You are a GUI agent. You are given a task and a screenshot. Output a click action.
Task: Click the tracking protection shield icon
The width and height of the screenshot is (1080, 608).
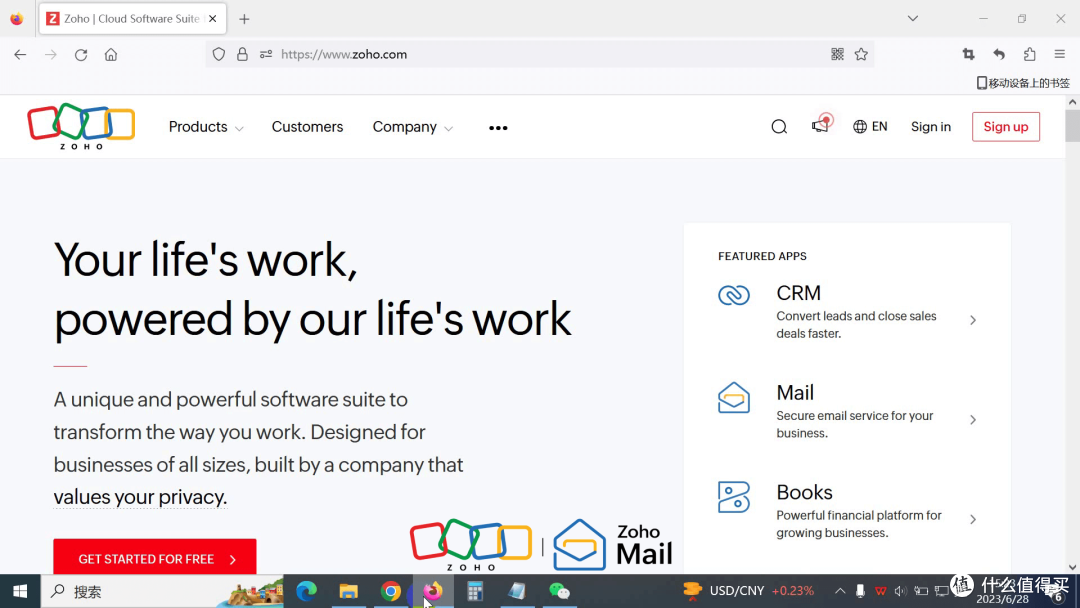tap(218, 54)
